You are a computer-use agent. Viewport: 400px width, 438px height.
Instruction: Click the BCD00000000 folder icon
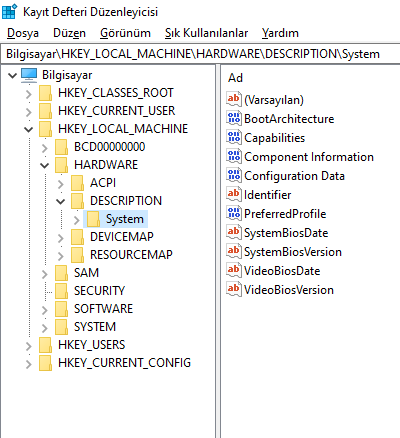pyautogui.click(x=61, y=147)
